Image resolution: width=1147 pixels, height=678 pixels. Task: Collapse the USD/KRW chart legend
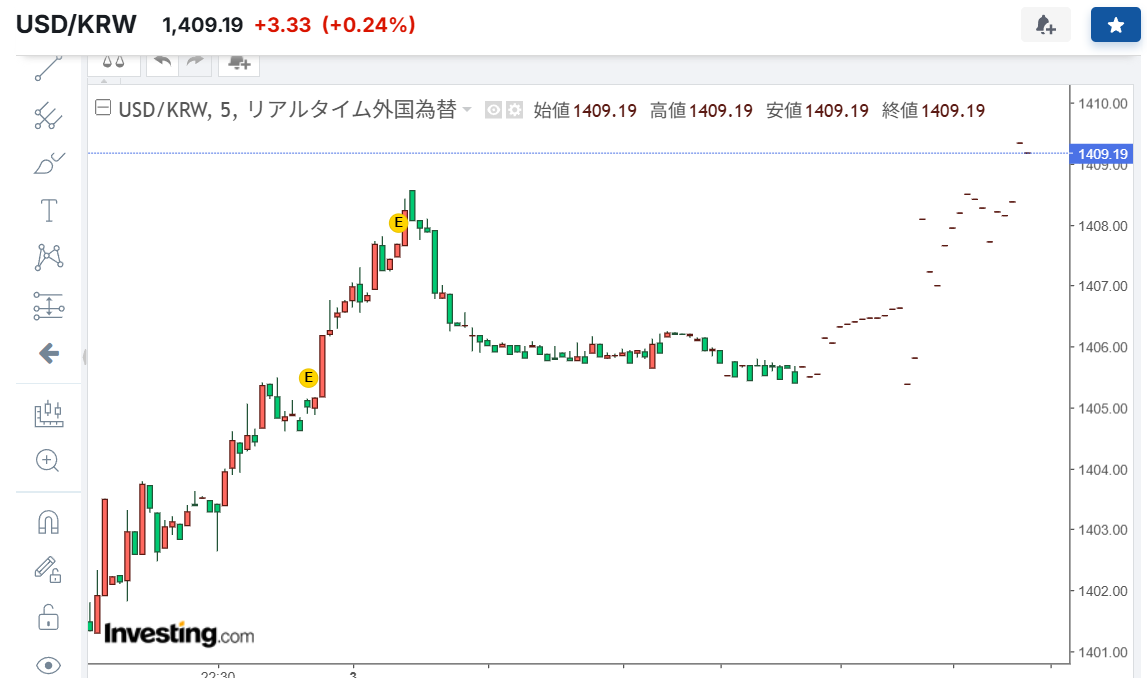tap(102, 110)
